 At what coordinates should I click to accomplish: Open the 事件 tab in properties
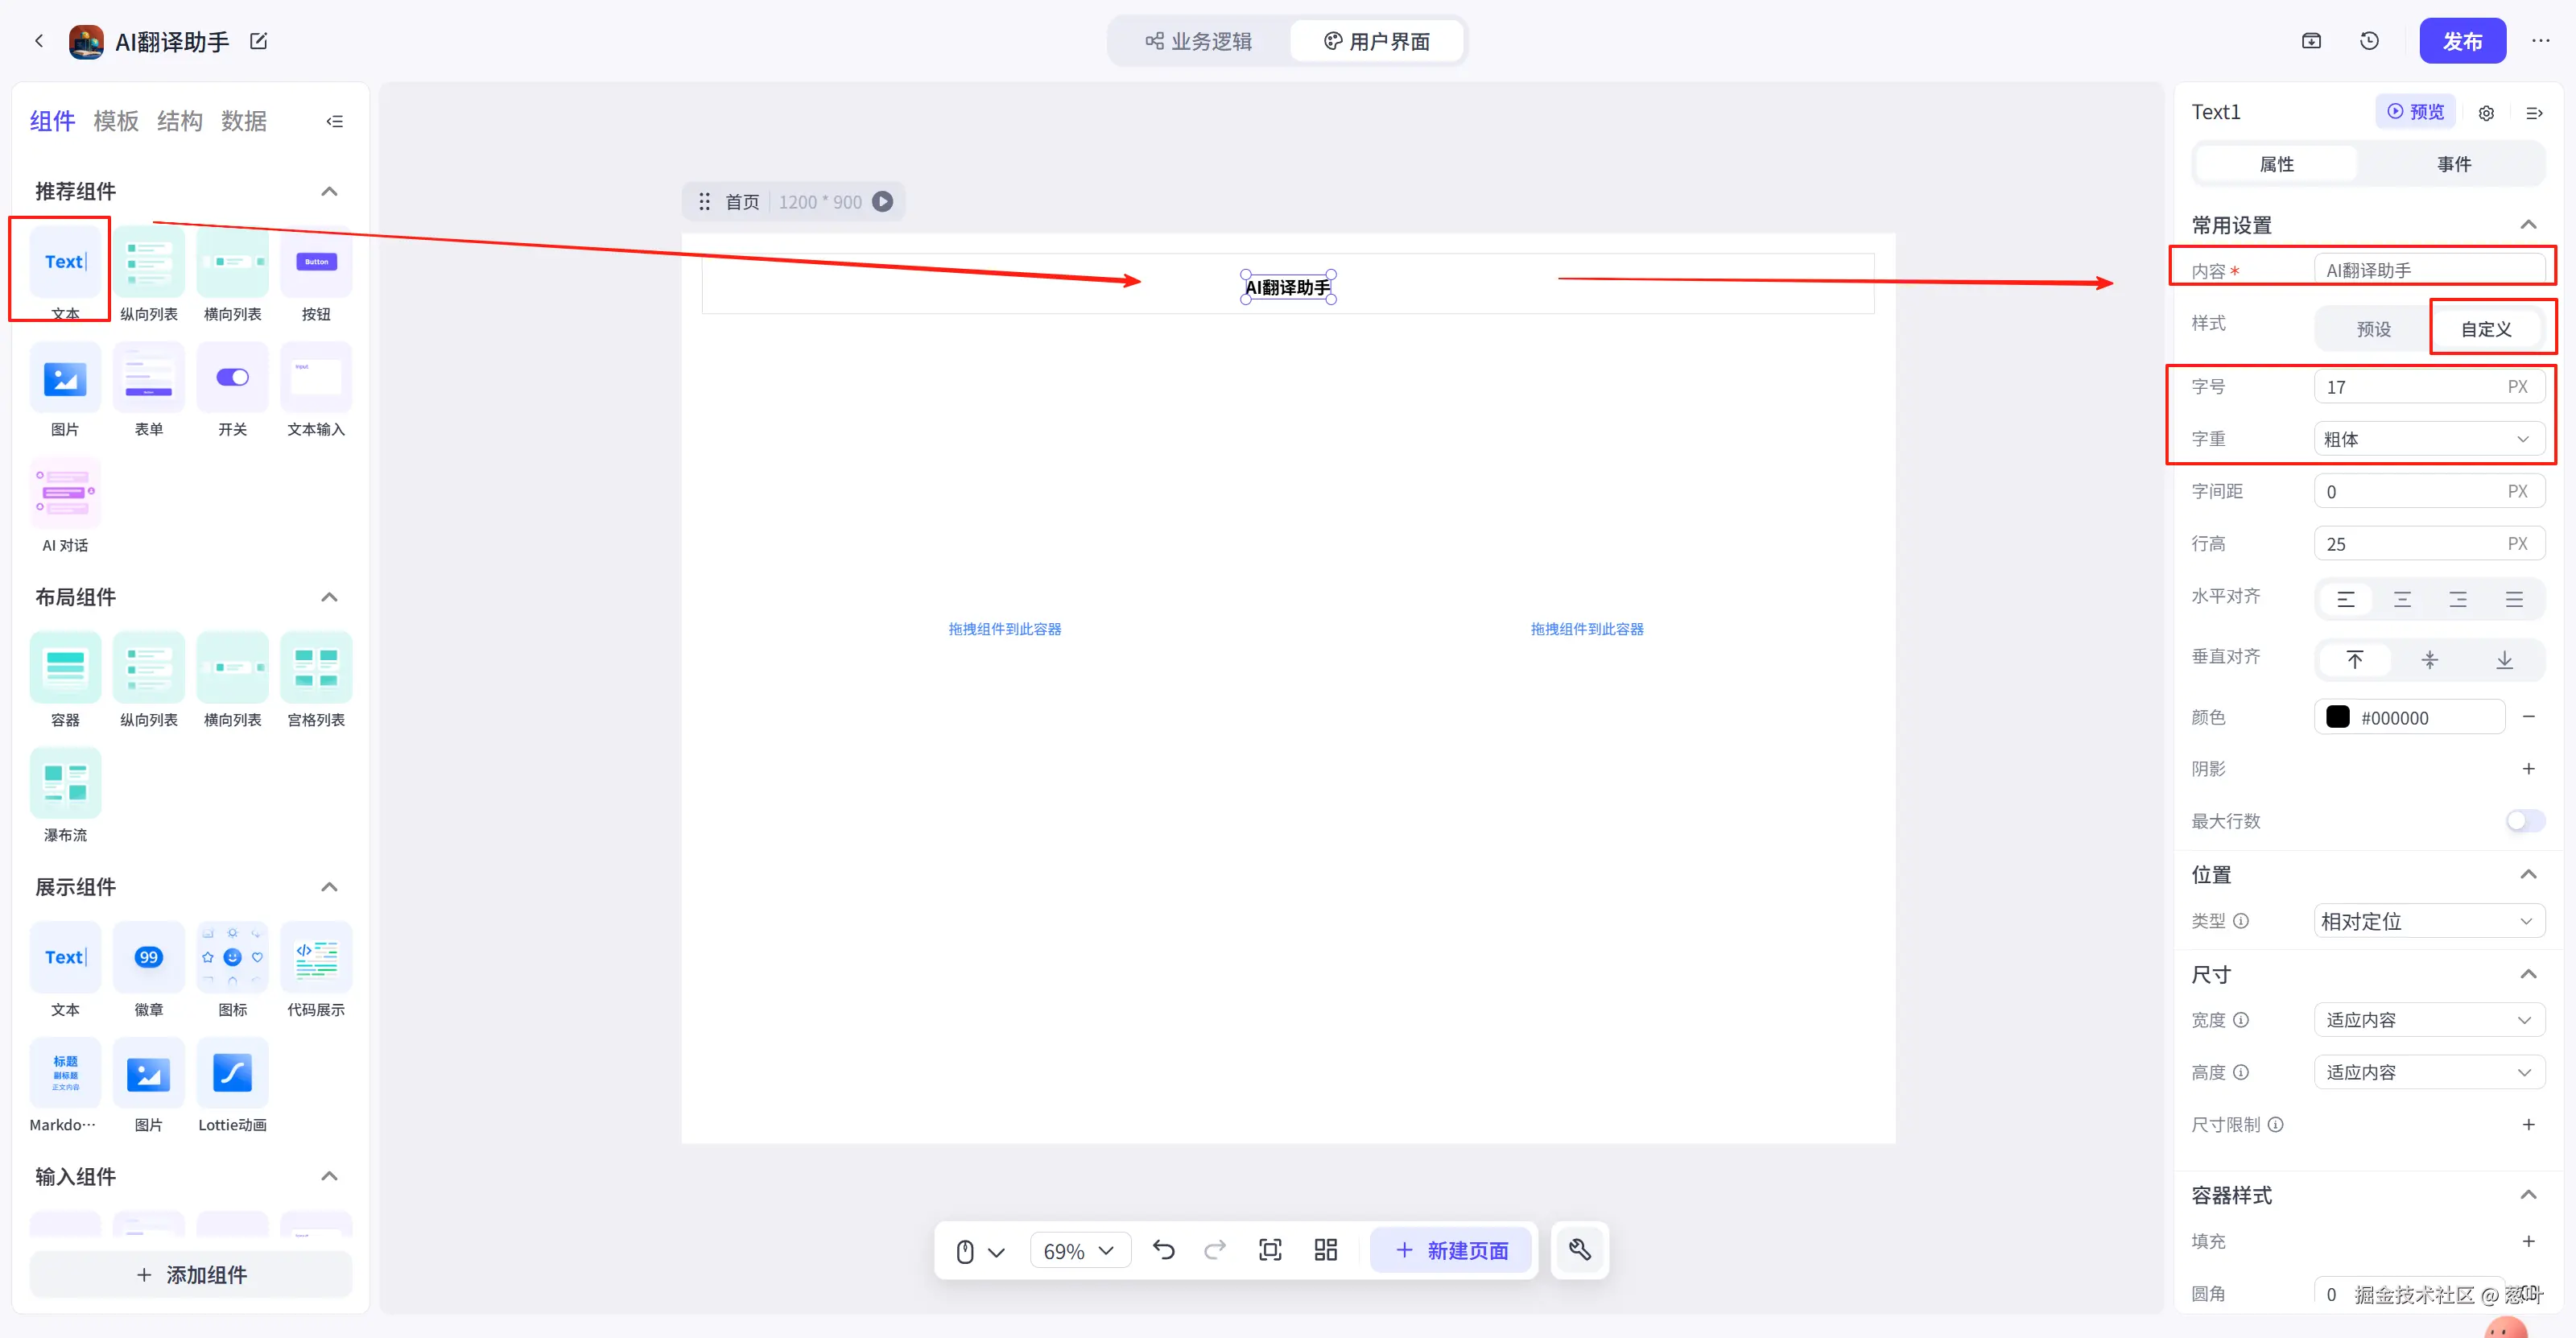pos(2453,164)
